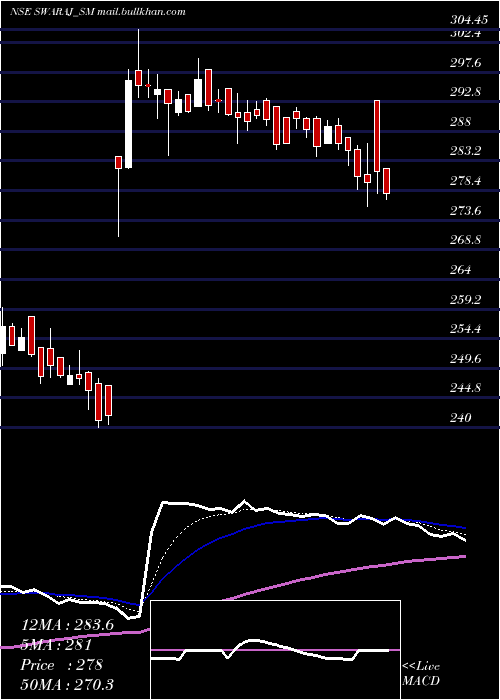Click the 254.4 price axis label
Screen dimensions: 500x700
(x=466, y=329)
